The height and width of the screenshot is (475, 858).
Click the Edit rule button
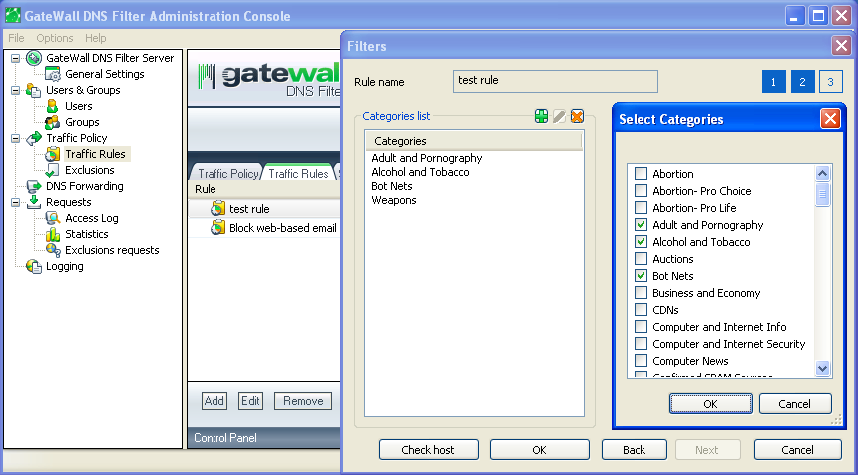pos(250,401)
